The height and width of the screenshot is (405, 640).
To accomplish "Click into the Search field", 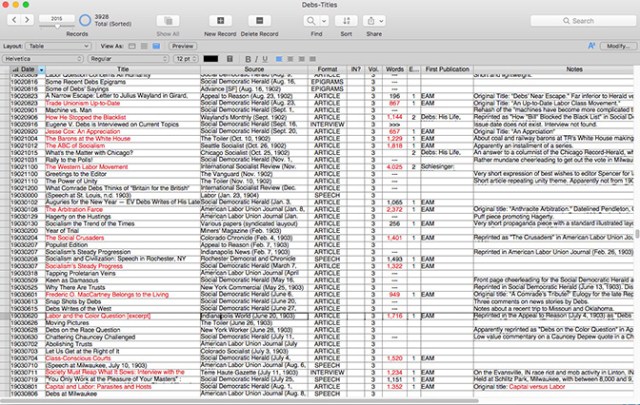I will coord(583,21).
